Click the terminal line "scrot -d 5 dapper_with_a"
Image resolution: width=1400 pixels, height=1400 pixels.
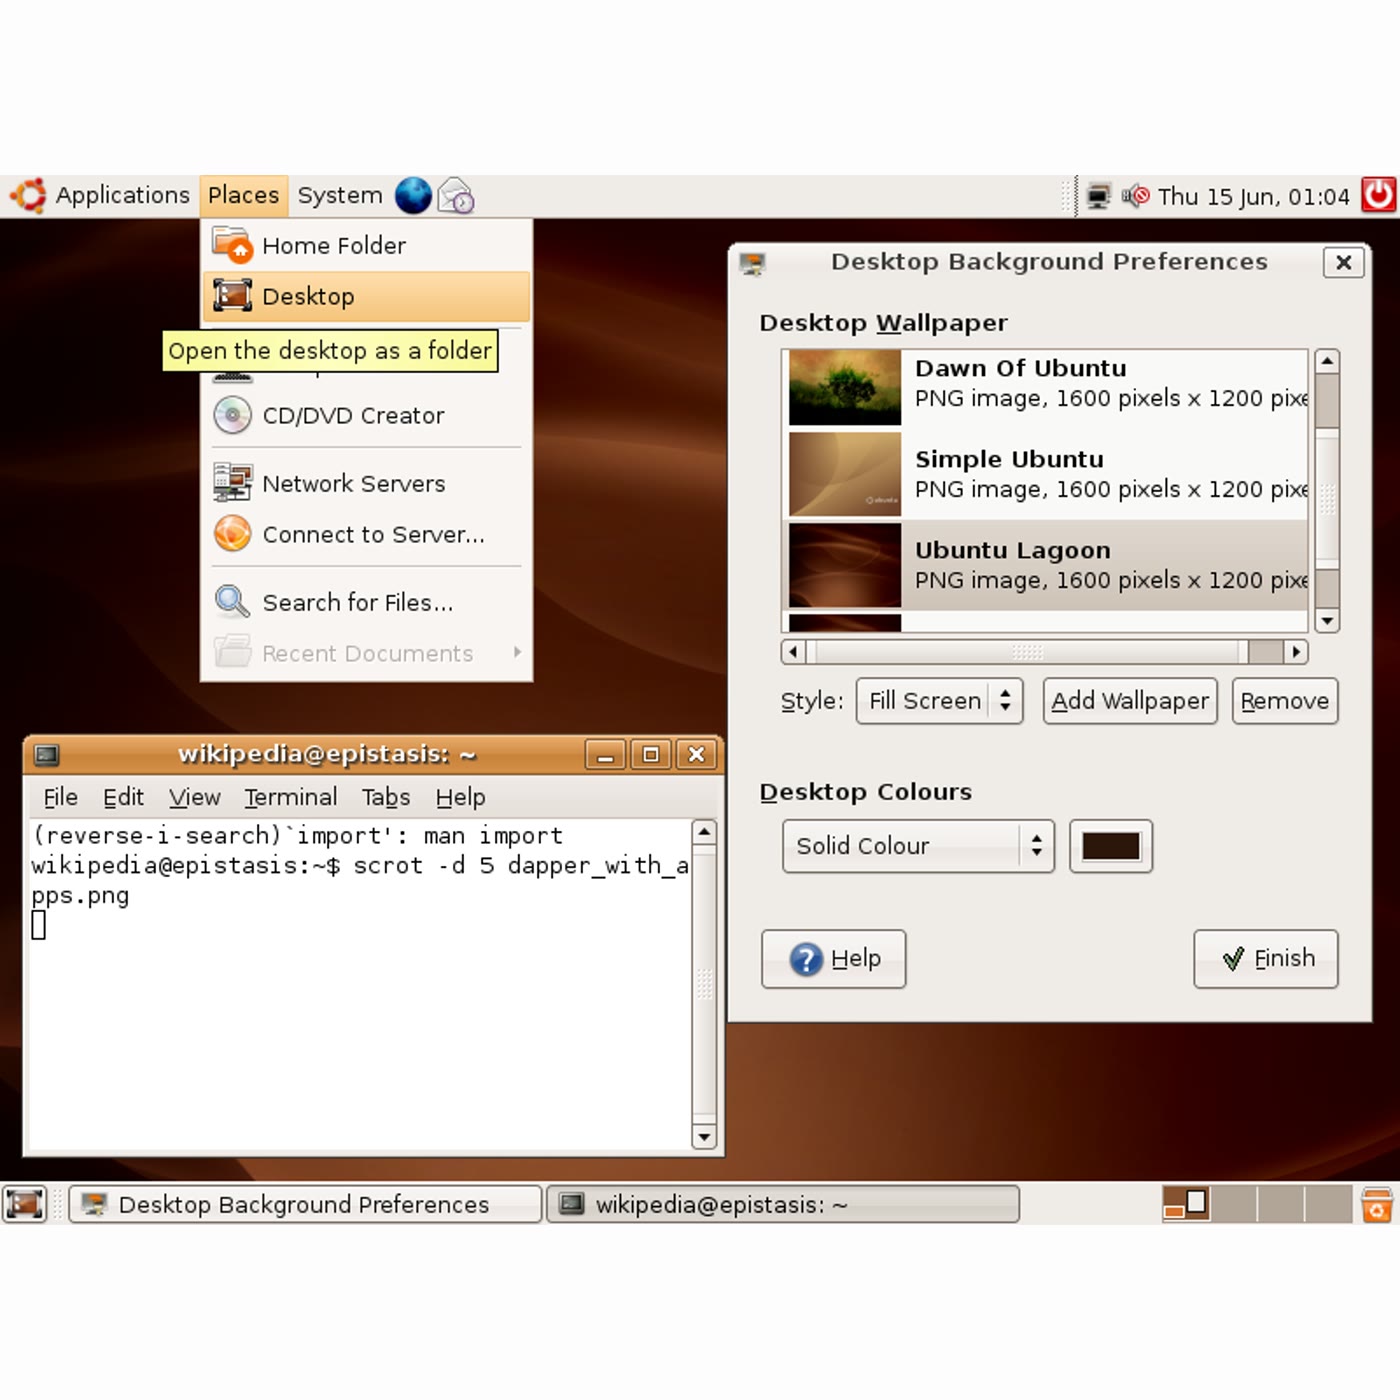pos(521,865)
